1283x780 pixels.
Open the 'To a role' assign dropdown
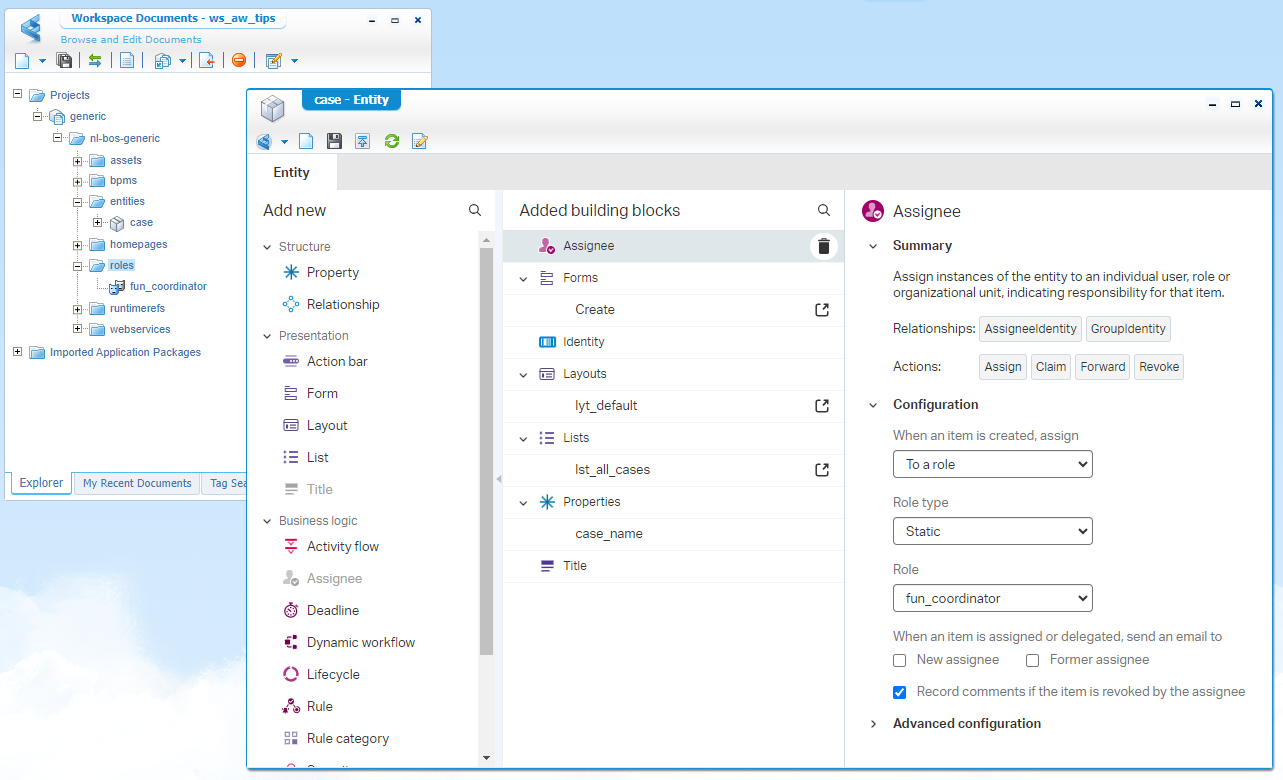(992, 464)
